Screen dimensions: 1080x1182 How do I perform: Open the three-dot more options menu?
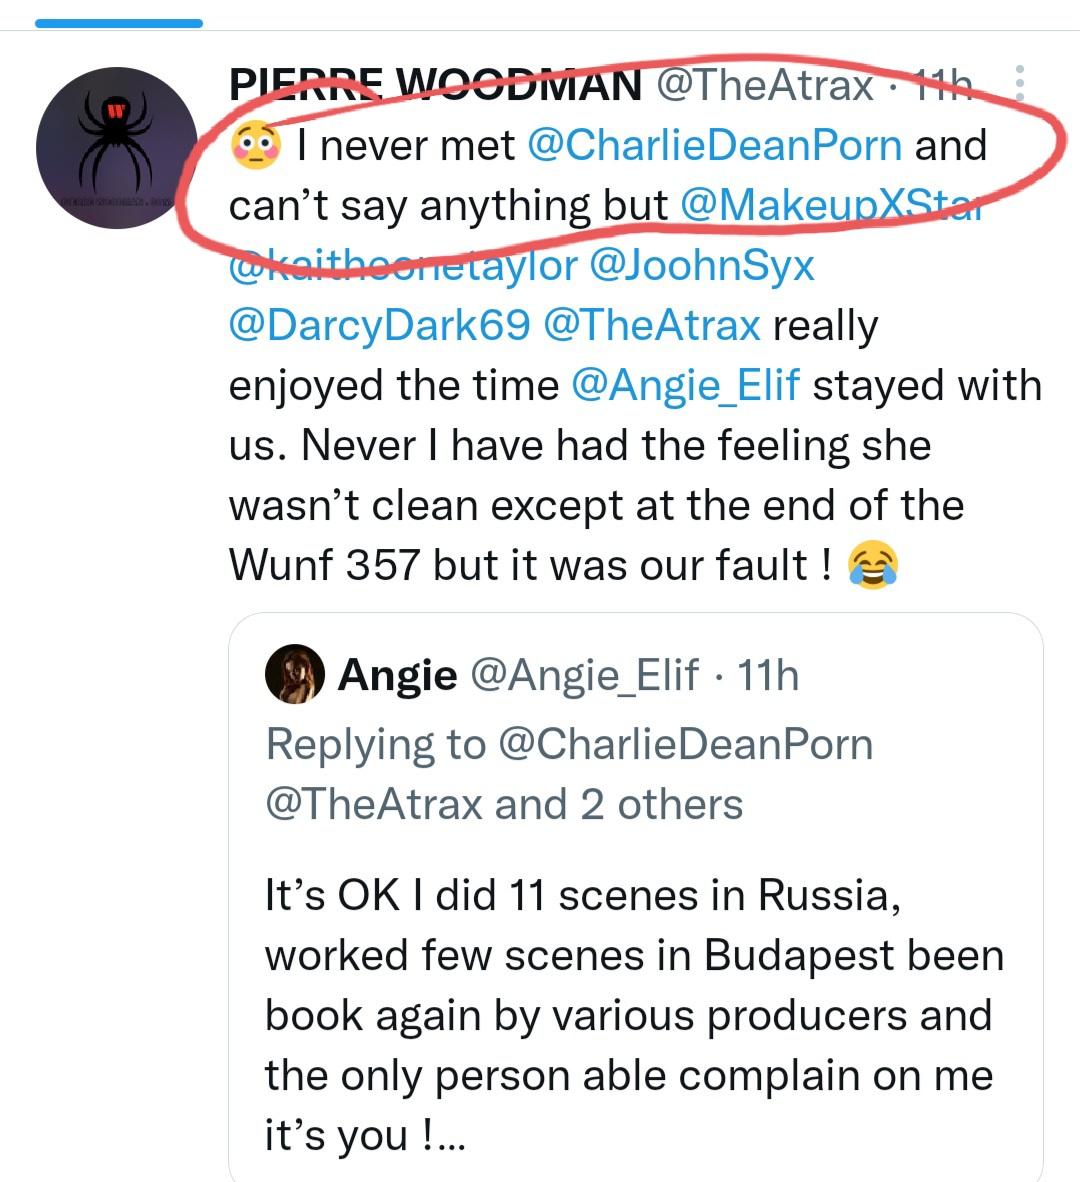[x=1019, y=86]
